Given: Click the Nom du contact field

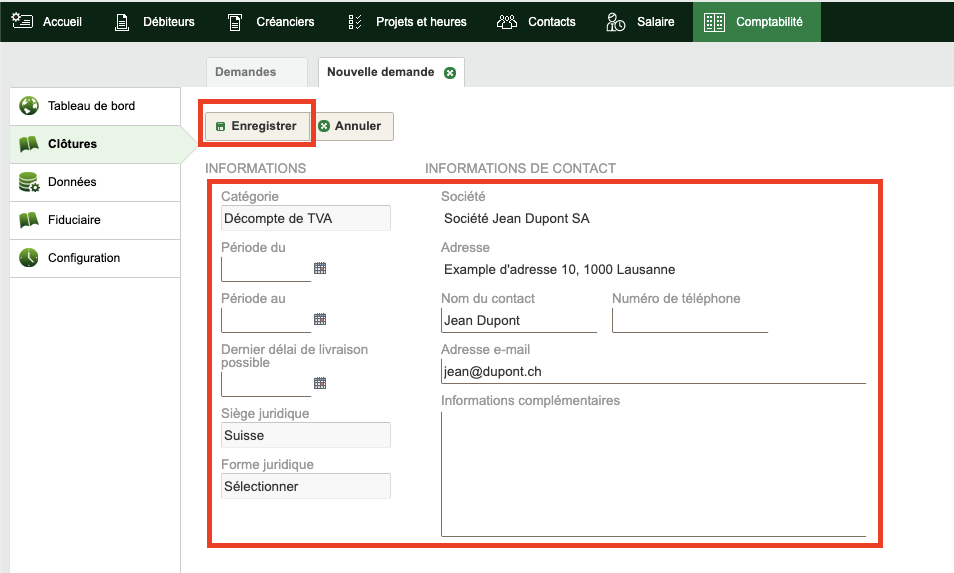Looking at the screenshot, I should pyautogui.click(x=518, y=321).
